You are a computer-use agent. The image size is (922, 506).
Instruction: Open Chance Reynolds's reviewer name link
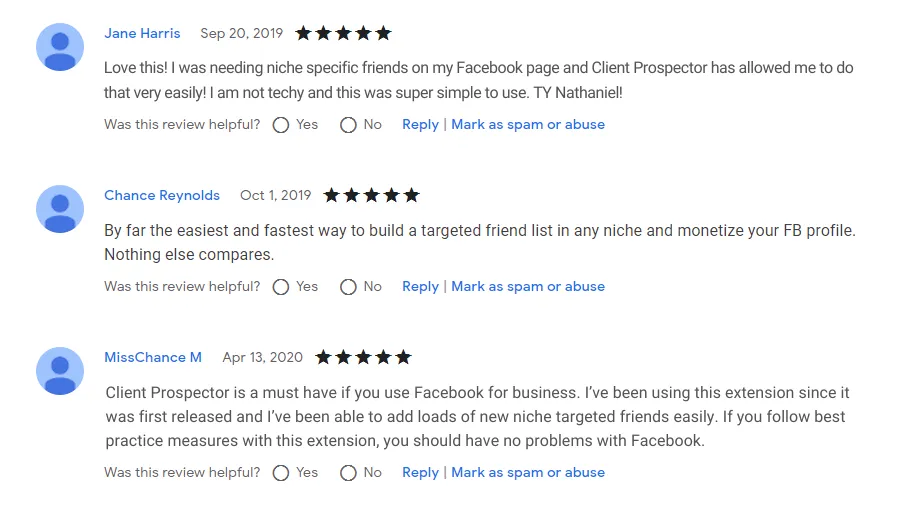click(x=162, y=196)
